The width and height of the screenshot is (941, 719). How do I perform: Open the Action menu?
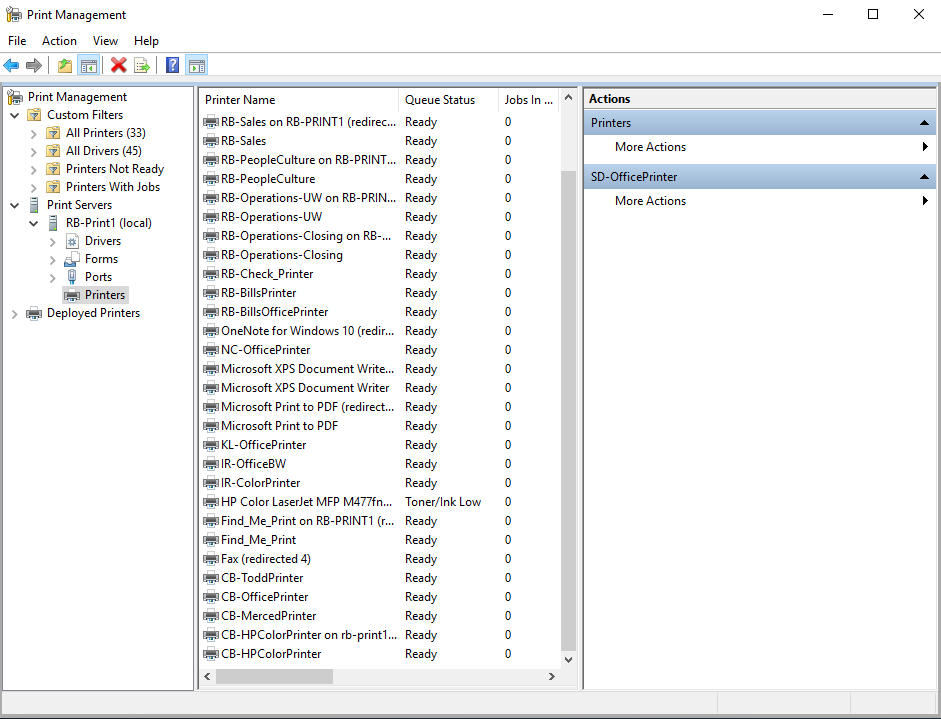59,41
